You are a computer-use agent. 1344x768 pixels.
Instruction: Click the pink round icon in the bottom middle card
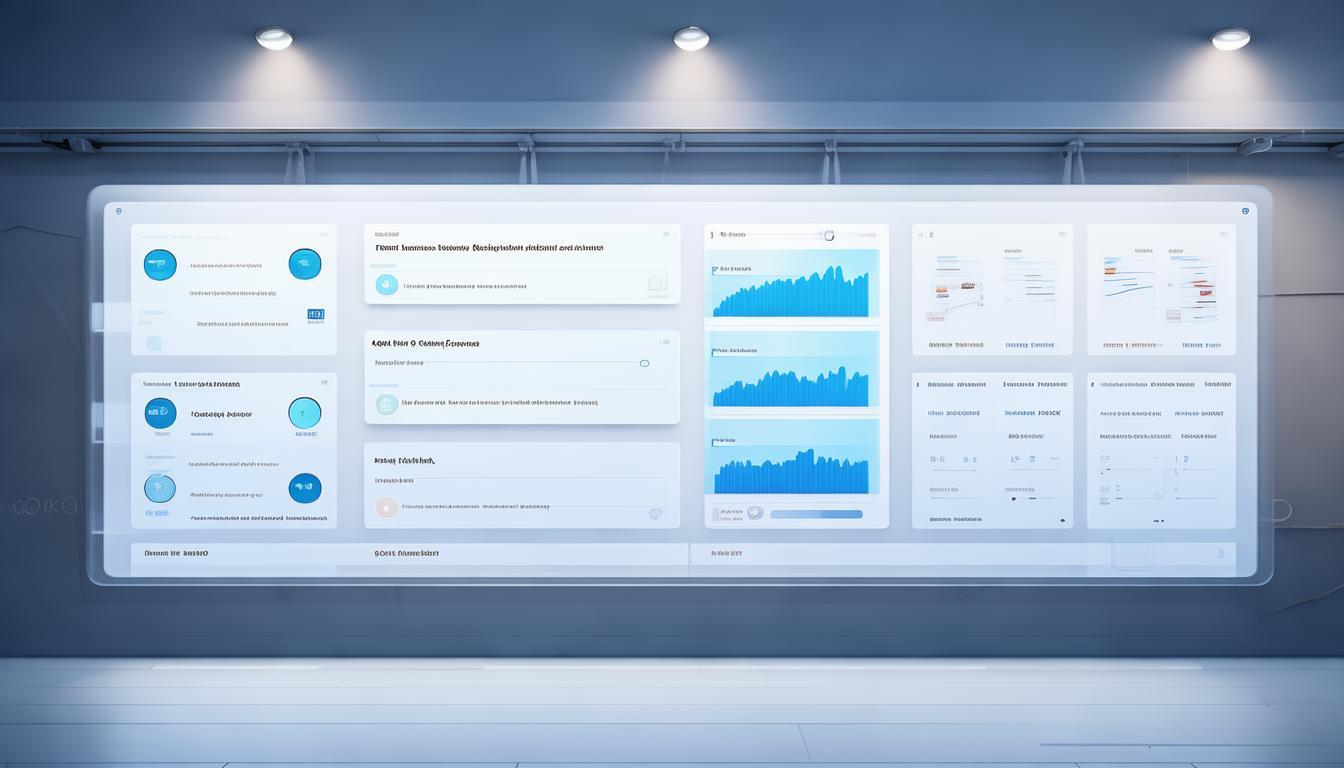pyautogui.click(x=386, y=508)
